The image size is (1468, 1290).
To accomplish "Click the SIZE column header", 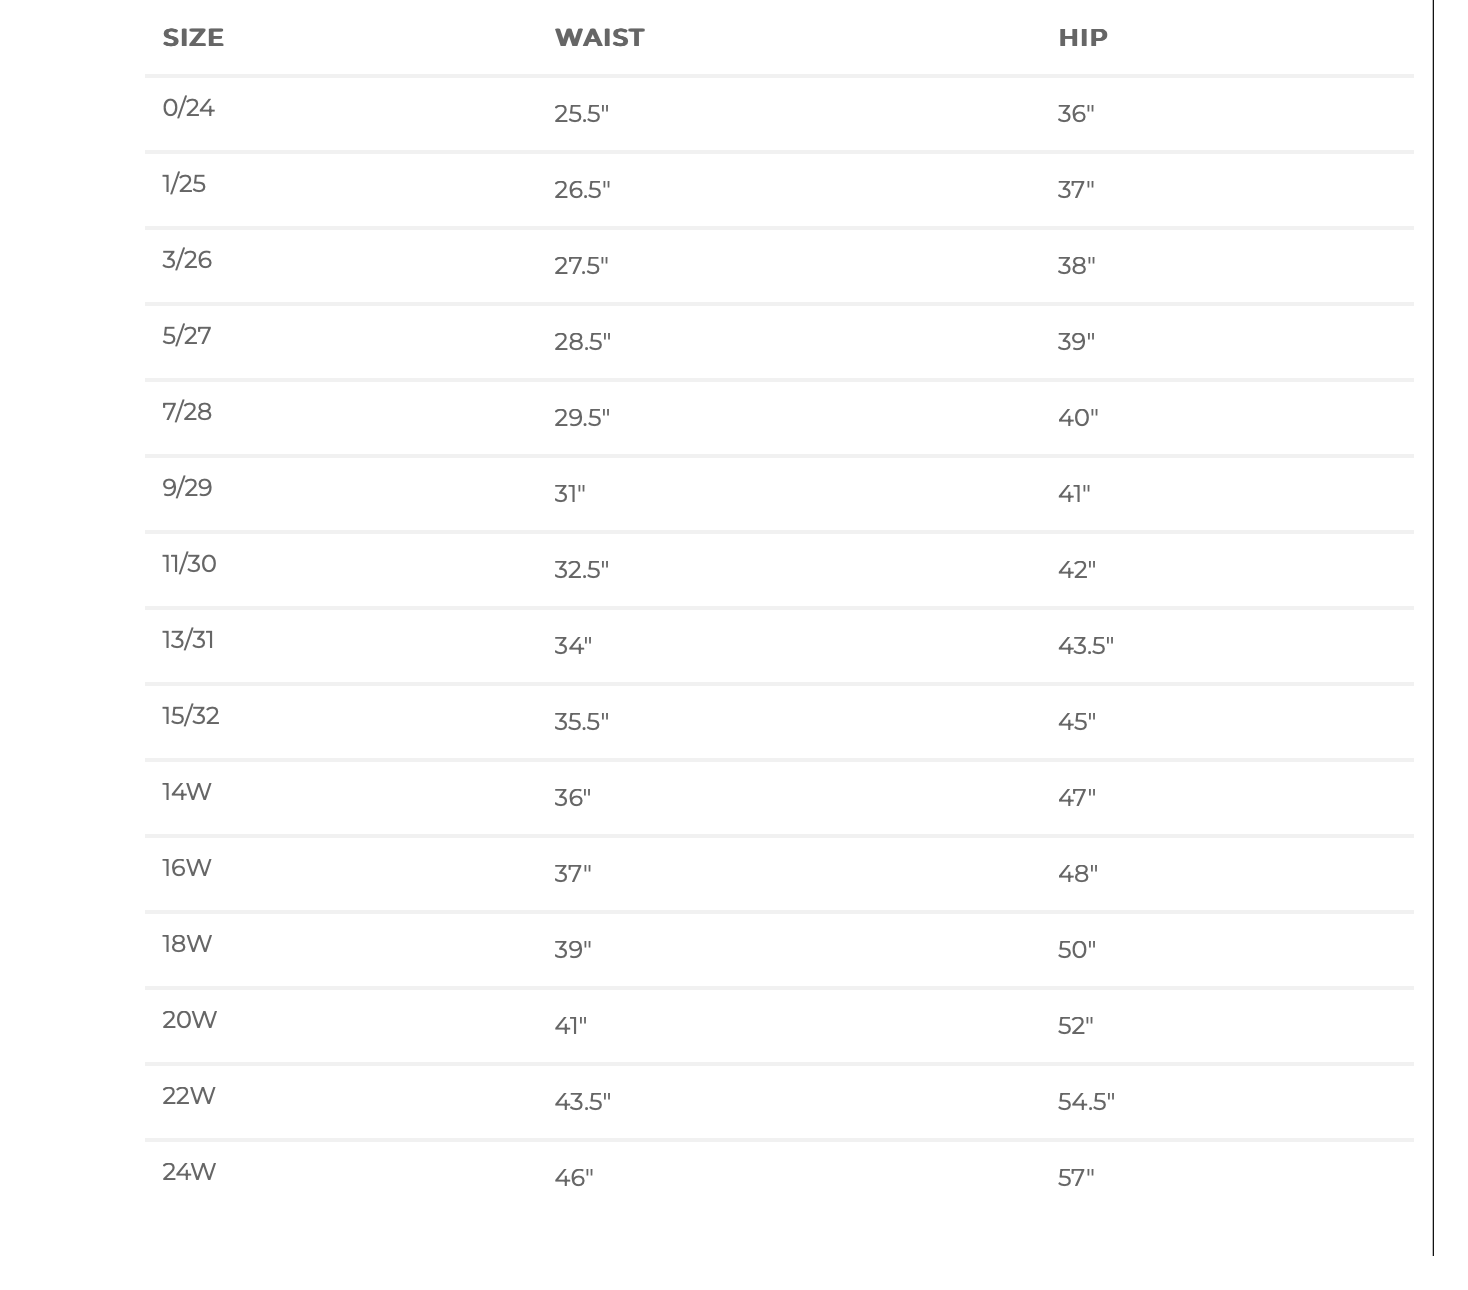I will [x=193, y=38].
